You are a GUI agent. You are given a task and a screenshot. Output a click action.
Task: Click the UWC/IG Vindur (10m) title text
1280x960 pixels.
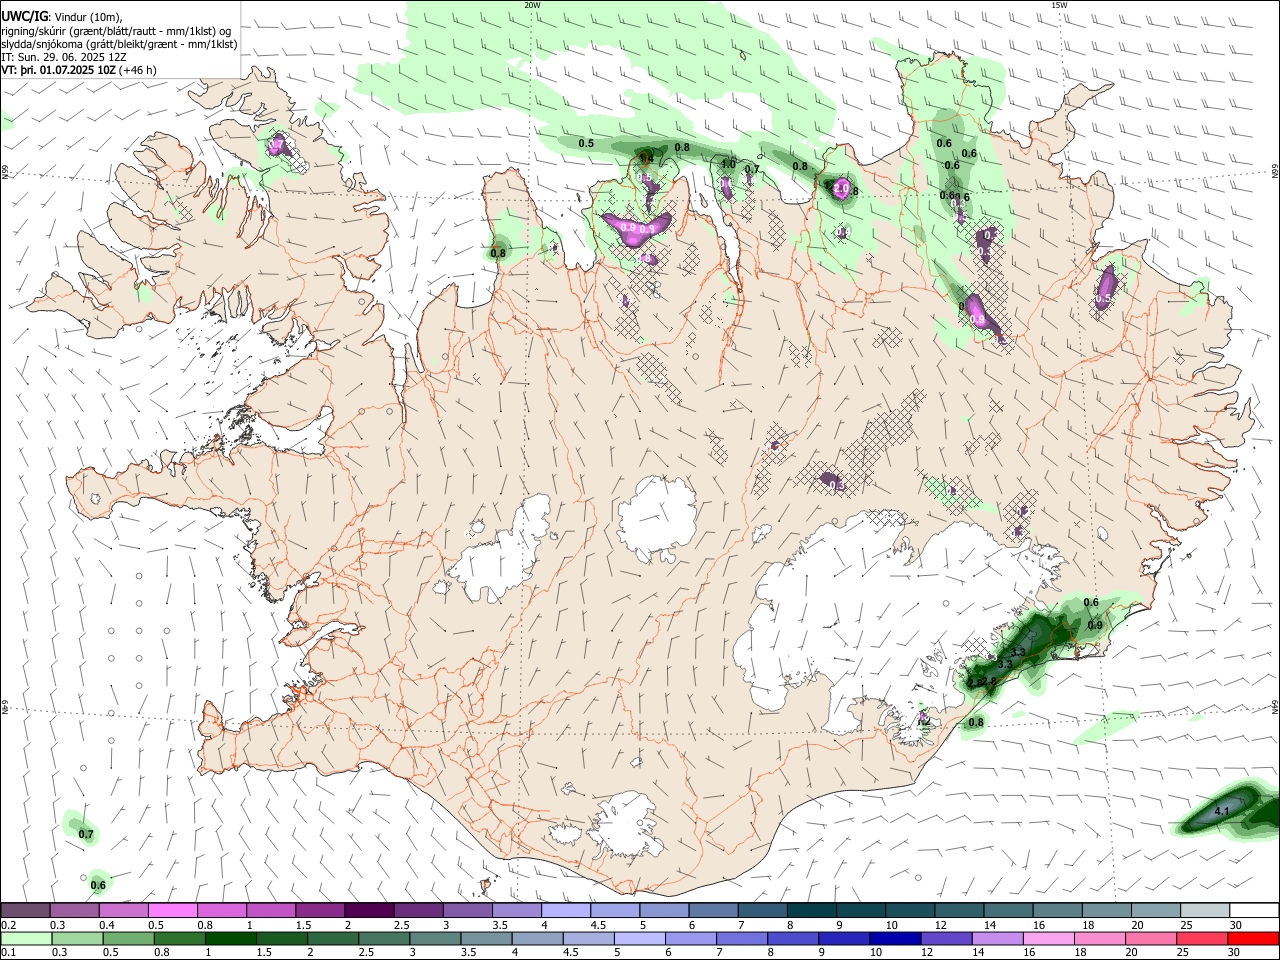(x=61, y=16)
